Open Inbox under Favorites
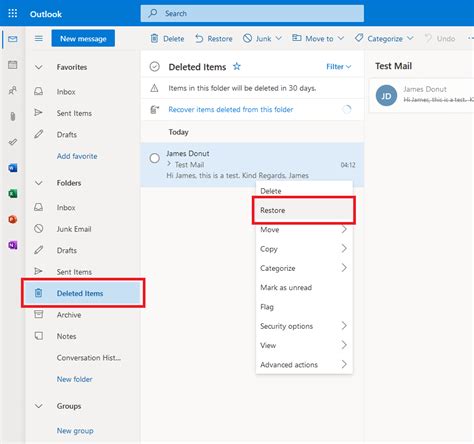The width and height of the screenshot is (474, 444). point(82,92)
